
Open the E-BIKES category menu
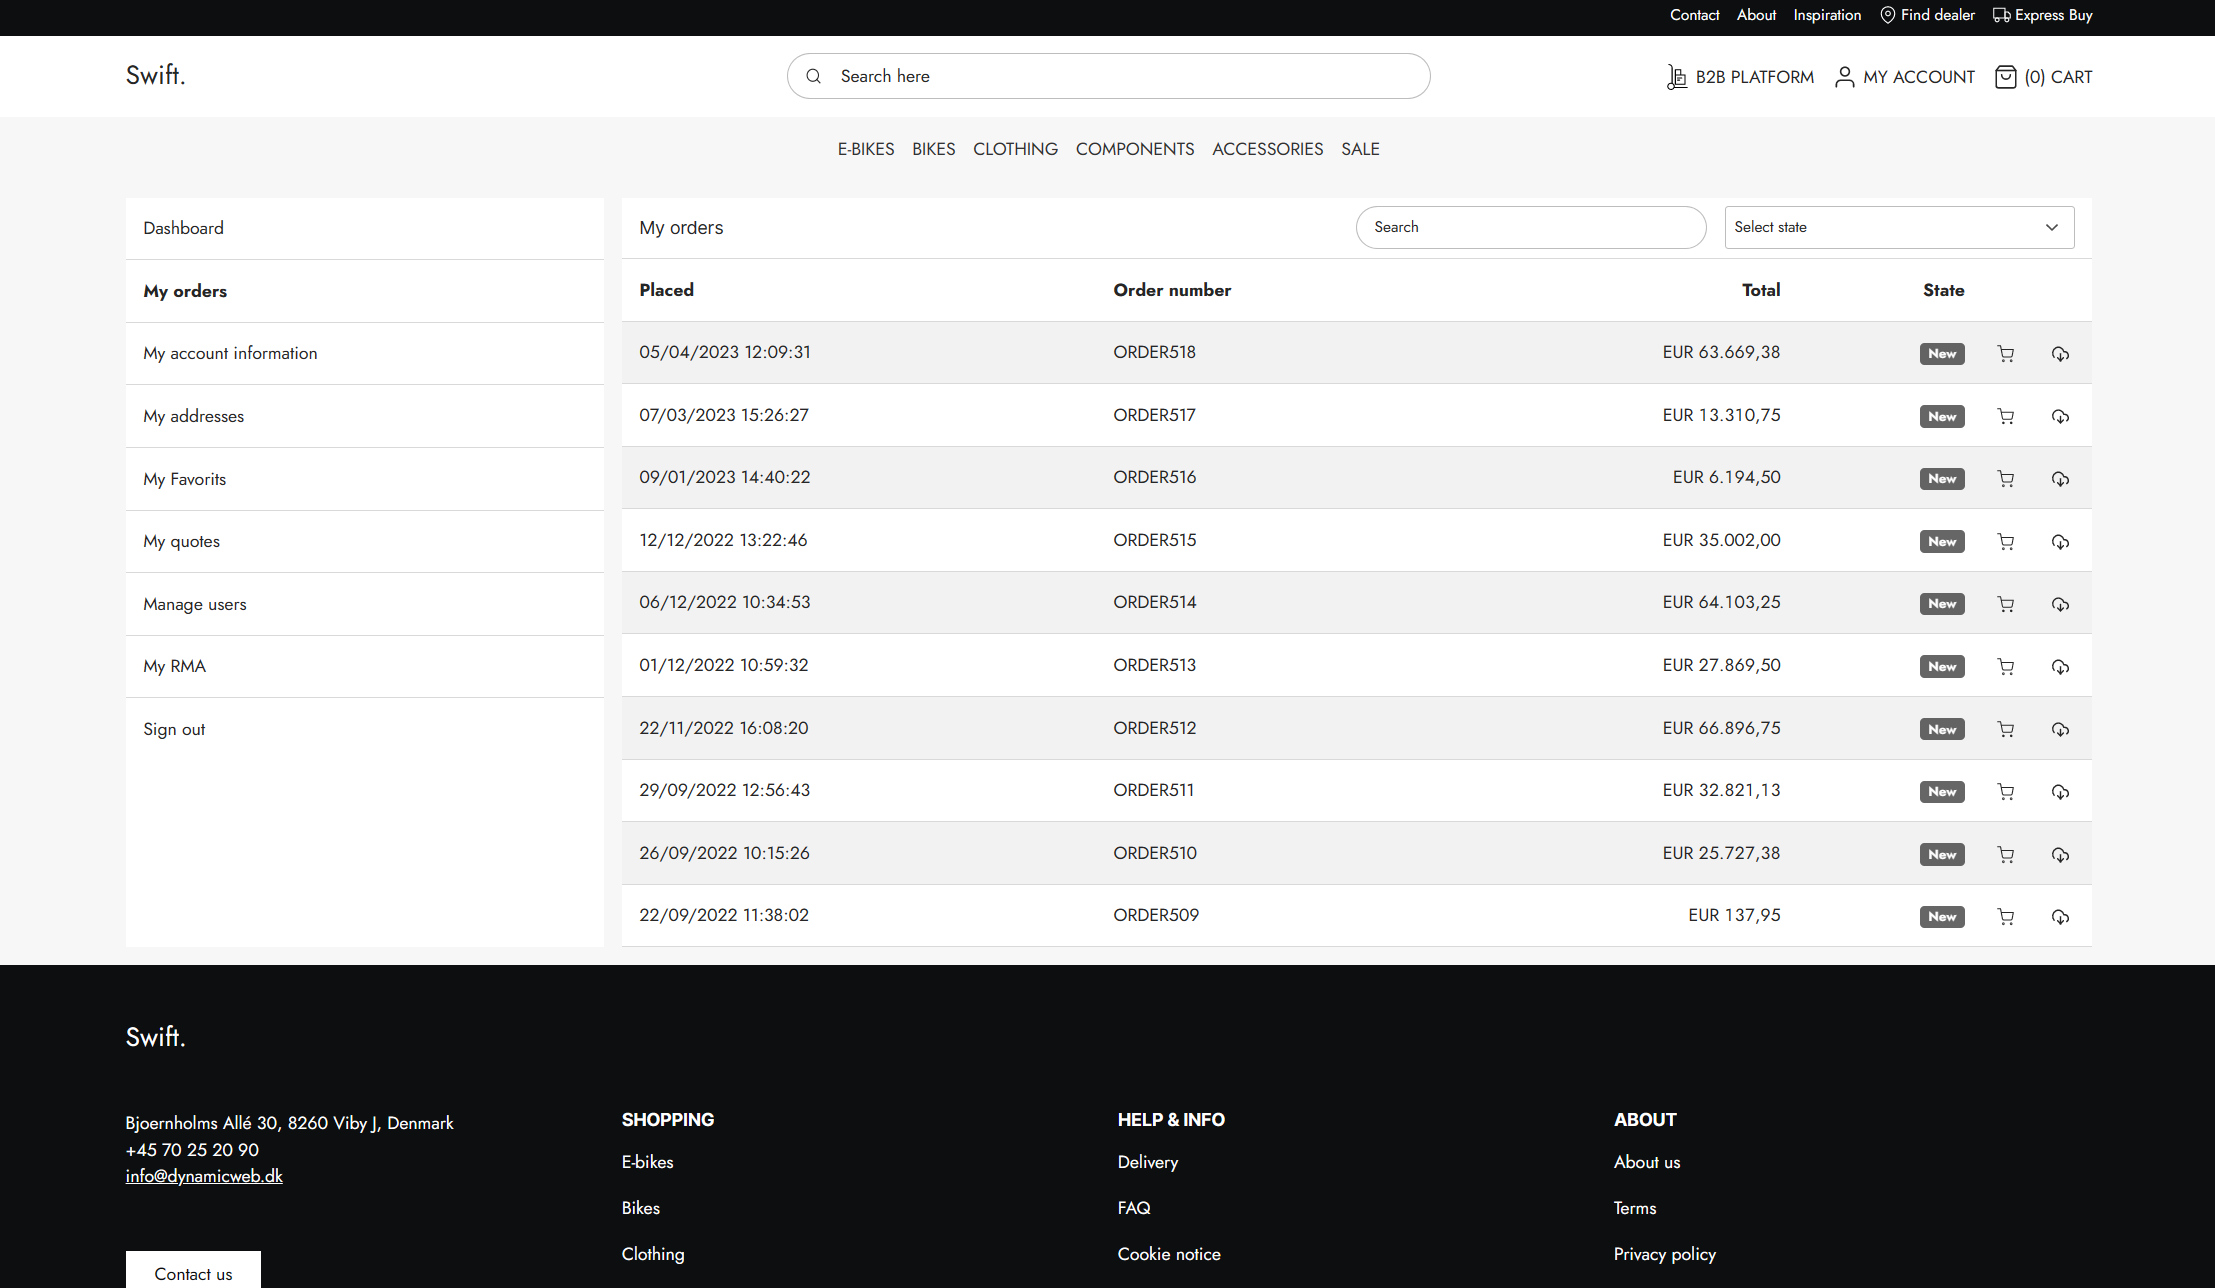click(866, 149)
